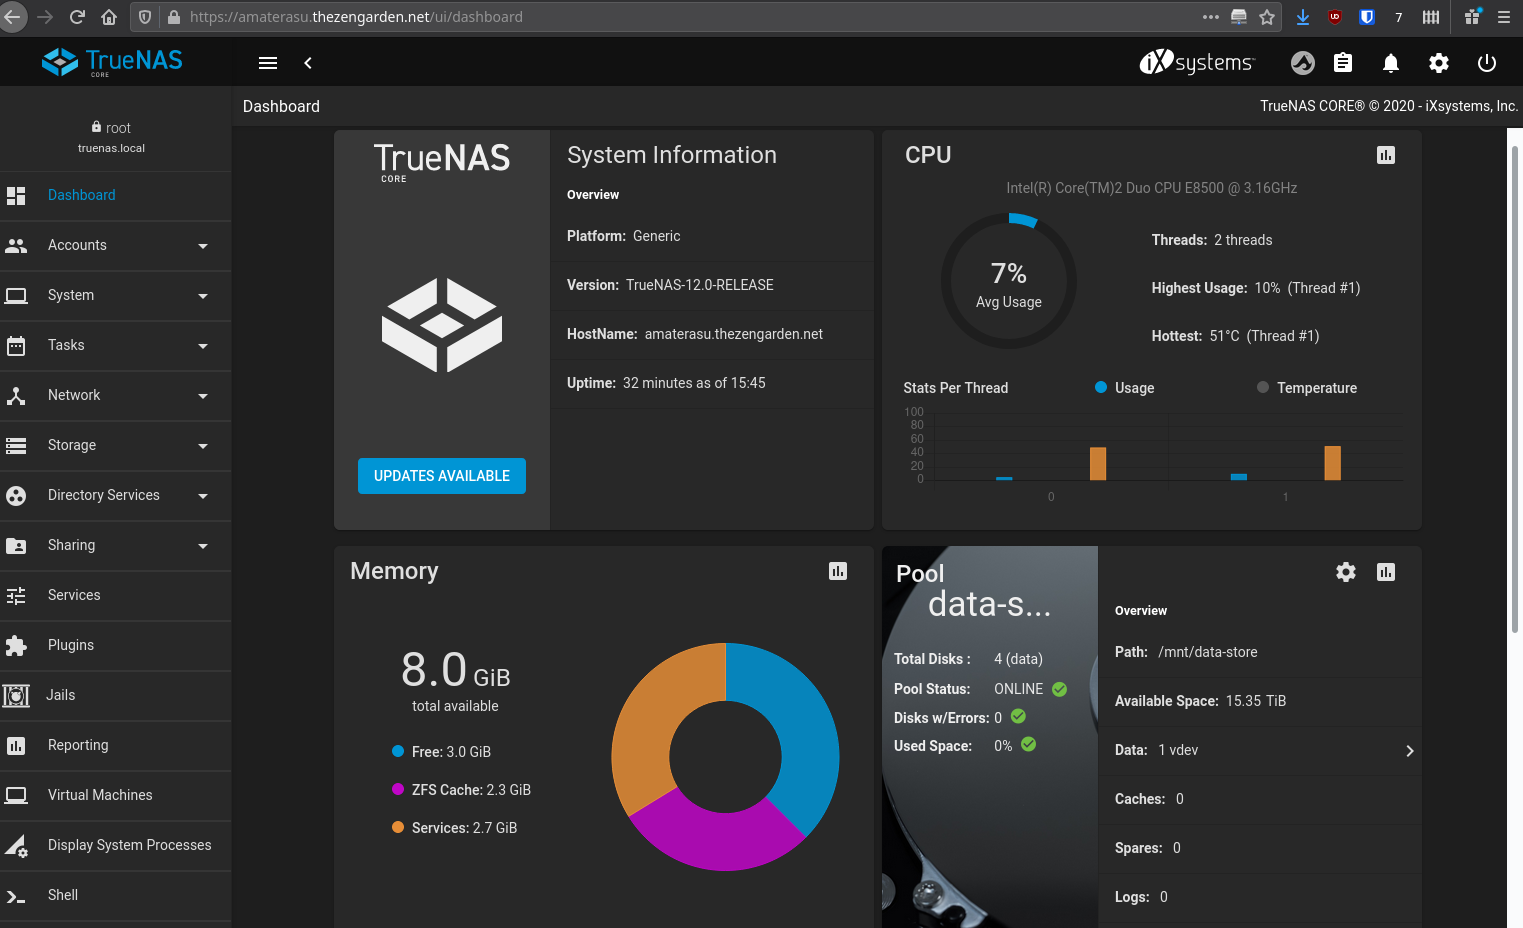This screenshot has height=928, width=1523.
Task: Click the UPDATES AVAILABLE button
Action: 442,476
